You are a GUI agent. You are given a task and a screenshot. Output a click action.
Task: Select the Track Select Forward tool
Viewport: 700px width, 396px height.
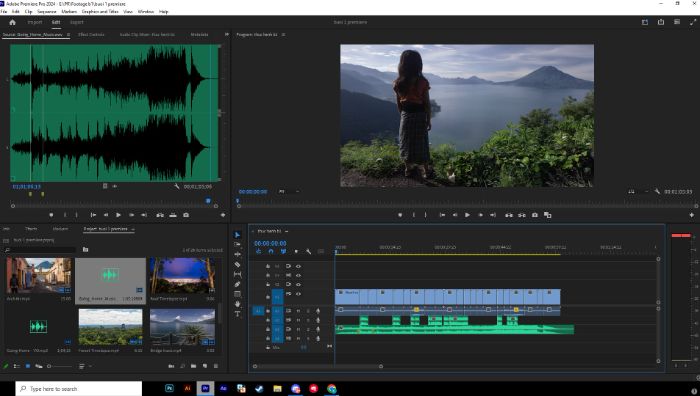[x=238, y=245]
